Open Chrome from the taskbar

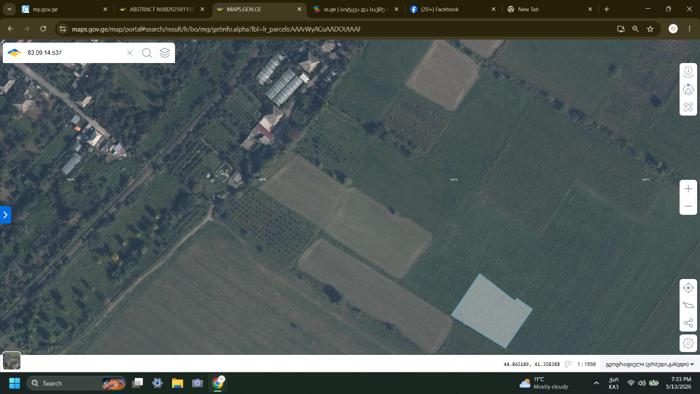click(x=218, y=383)
